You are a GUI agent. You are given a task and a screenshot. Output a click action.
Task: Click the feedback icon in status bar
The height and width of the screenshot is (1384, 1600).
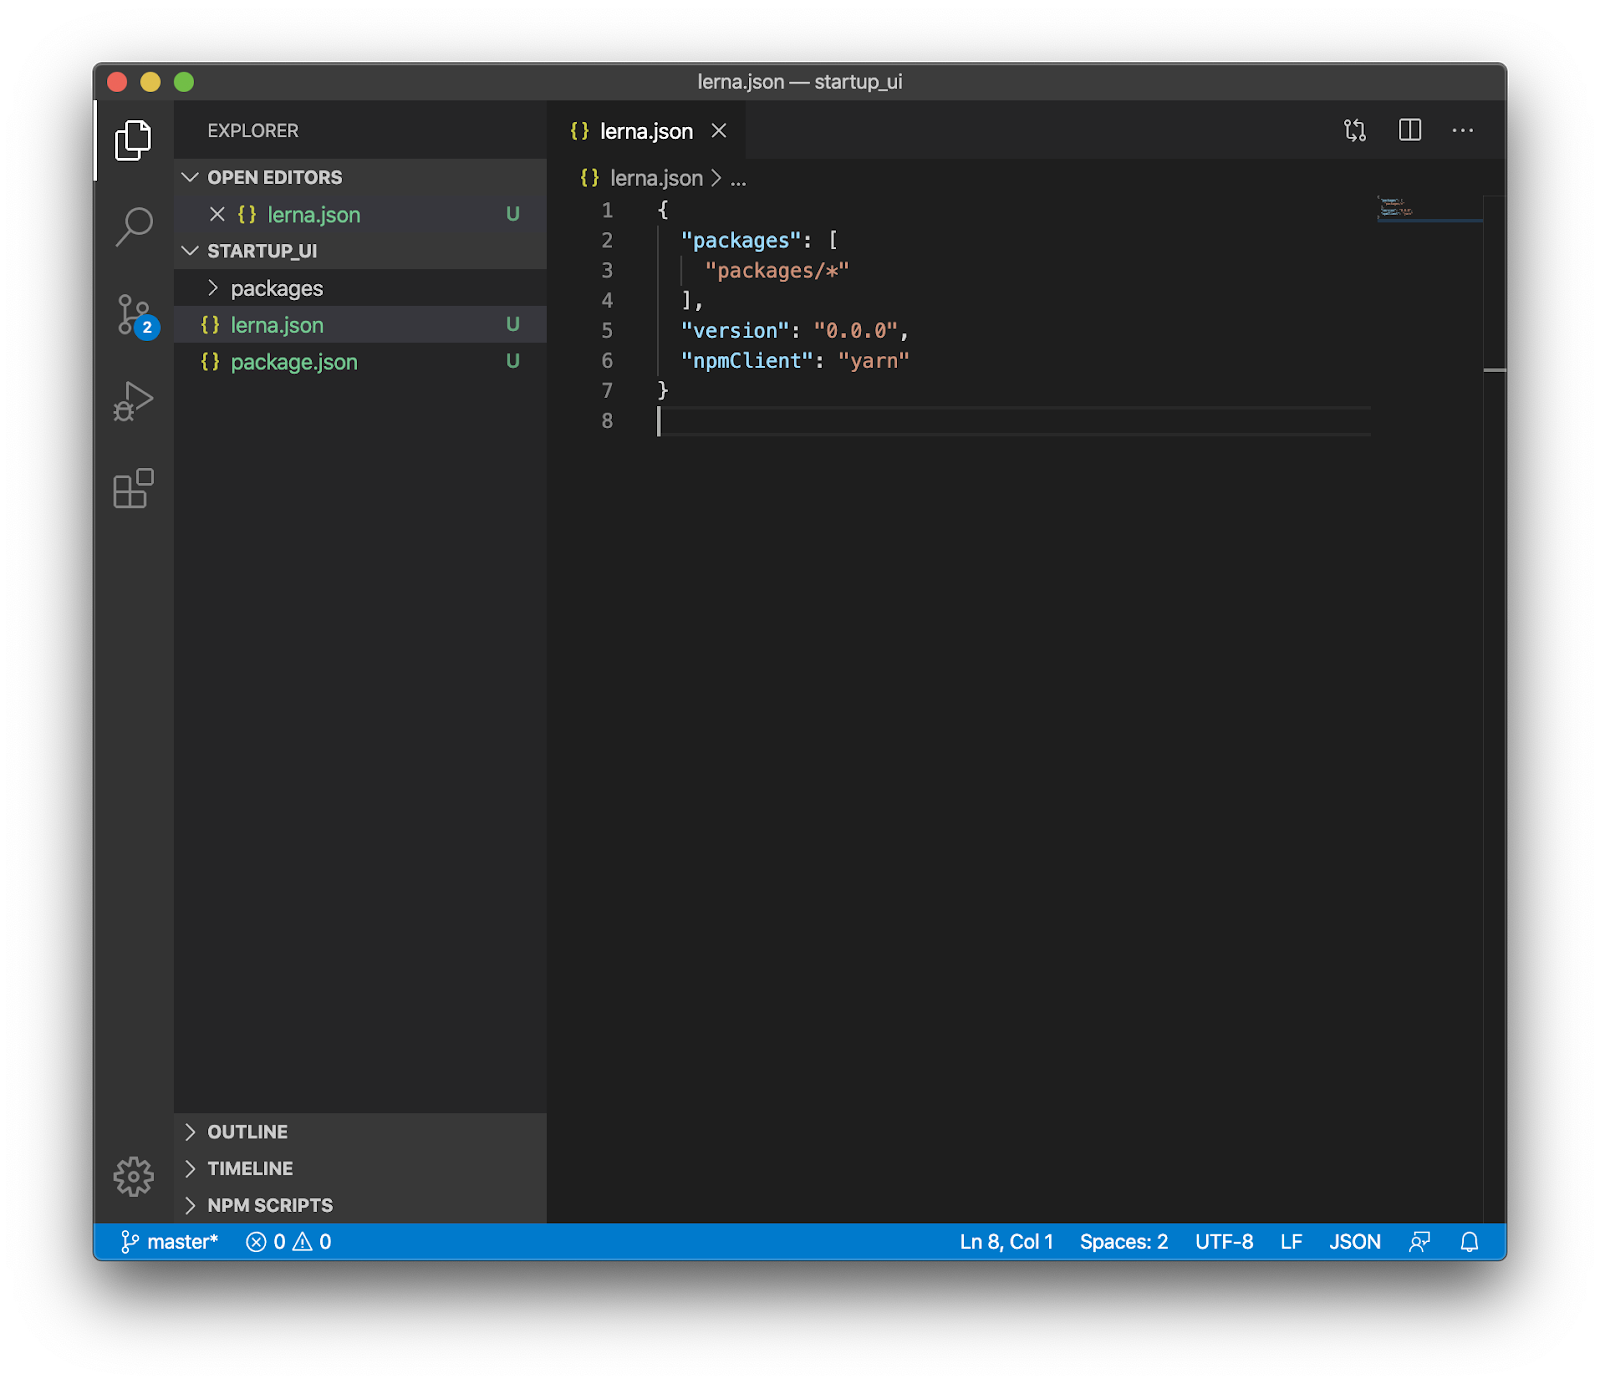tap(1419, 1241)
